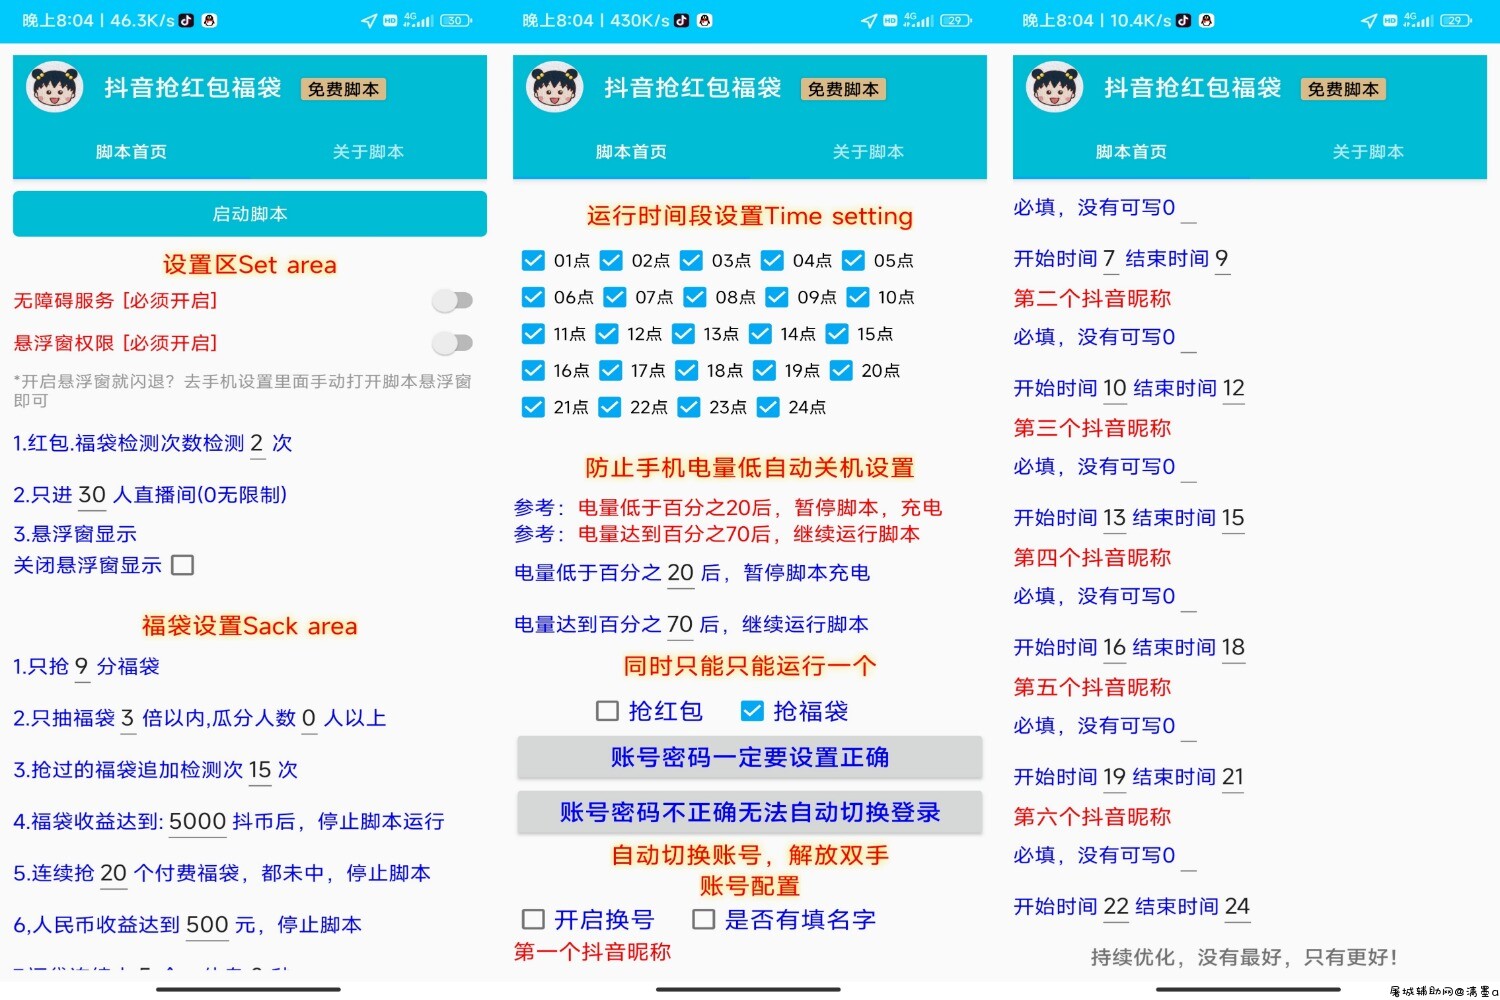Tap the 免费脚本 badge in the left screen
Viewport: 1500px width, 1000px height.
(x=343, y=89)
